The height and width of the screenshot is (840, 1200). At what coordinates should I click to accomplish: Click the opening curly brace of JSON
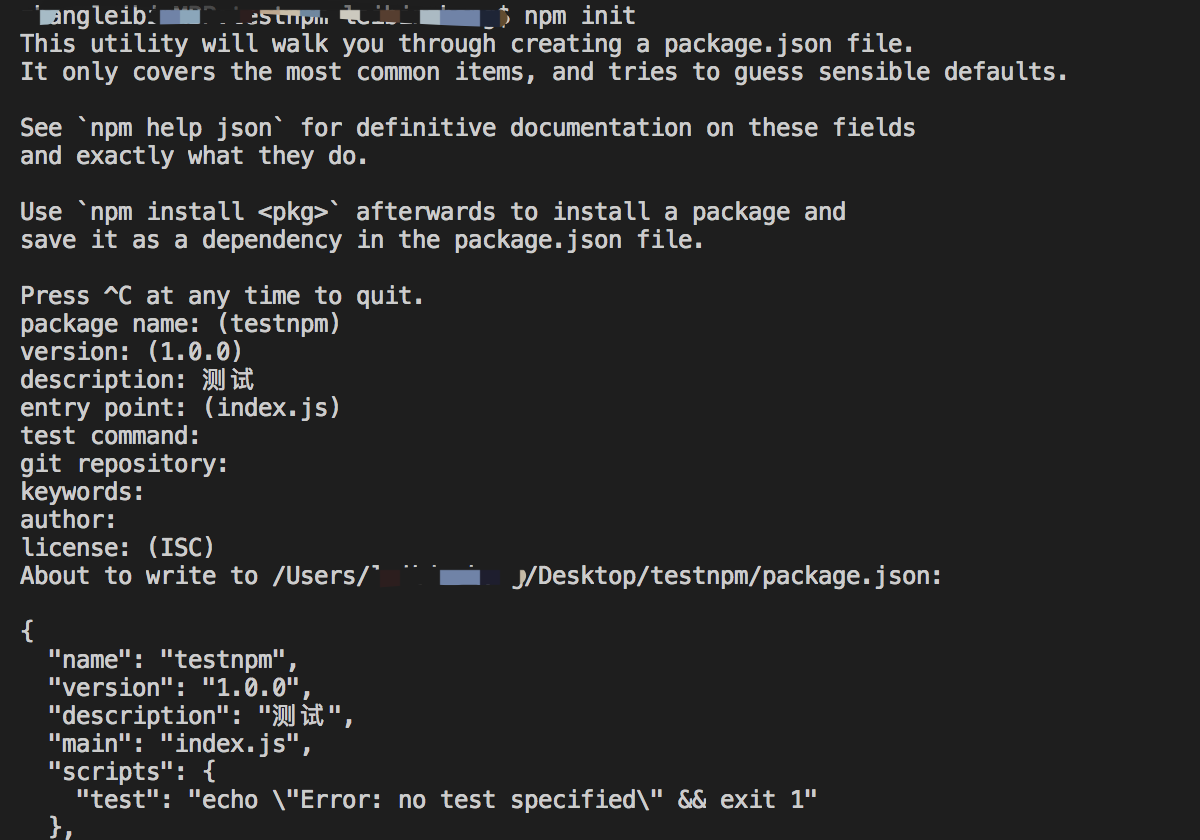pyautogui.click(x=27, y=632)
